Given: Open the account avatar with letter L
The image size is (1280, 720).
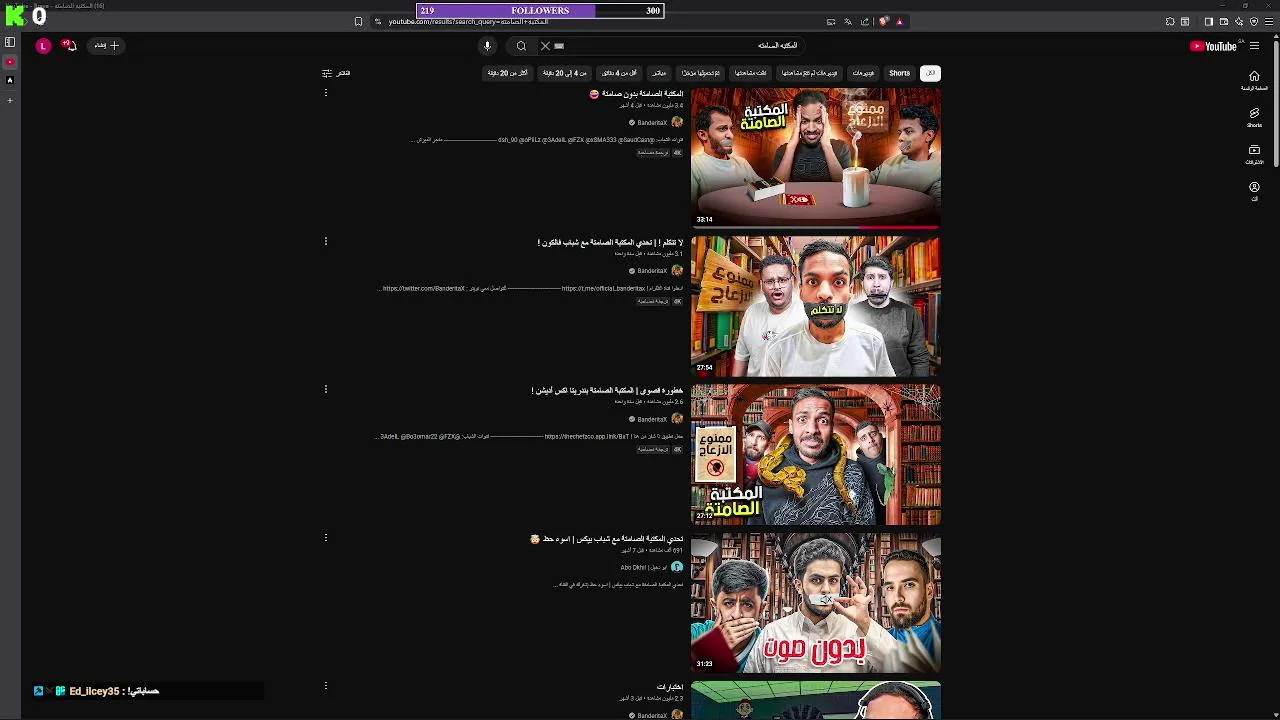Looking at the screenshot, I should 43,46.
